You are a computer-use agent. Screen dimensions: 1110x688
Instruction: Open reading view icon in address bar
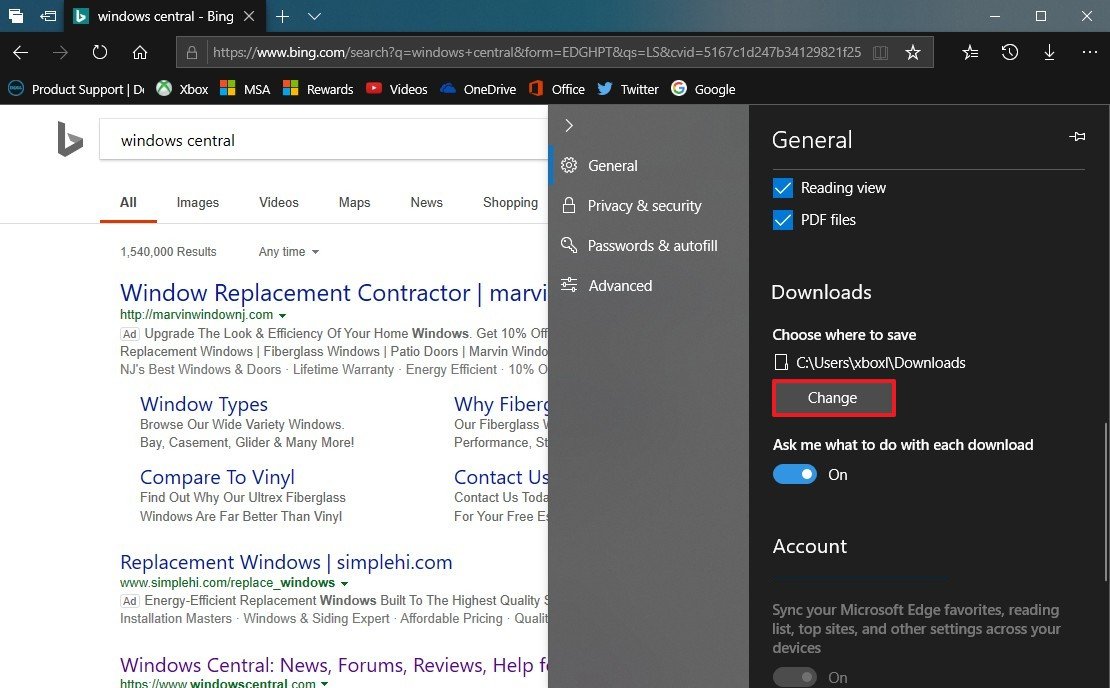click(x=880, y=52)
